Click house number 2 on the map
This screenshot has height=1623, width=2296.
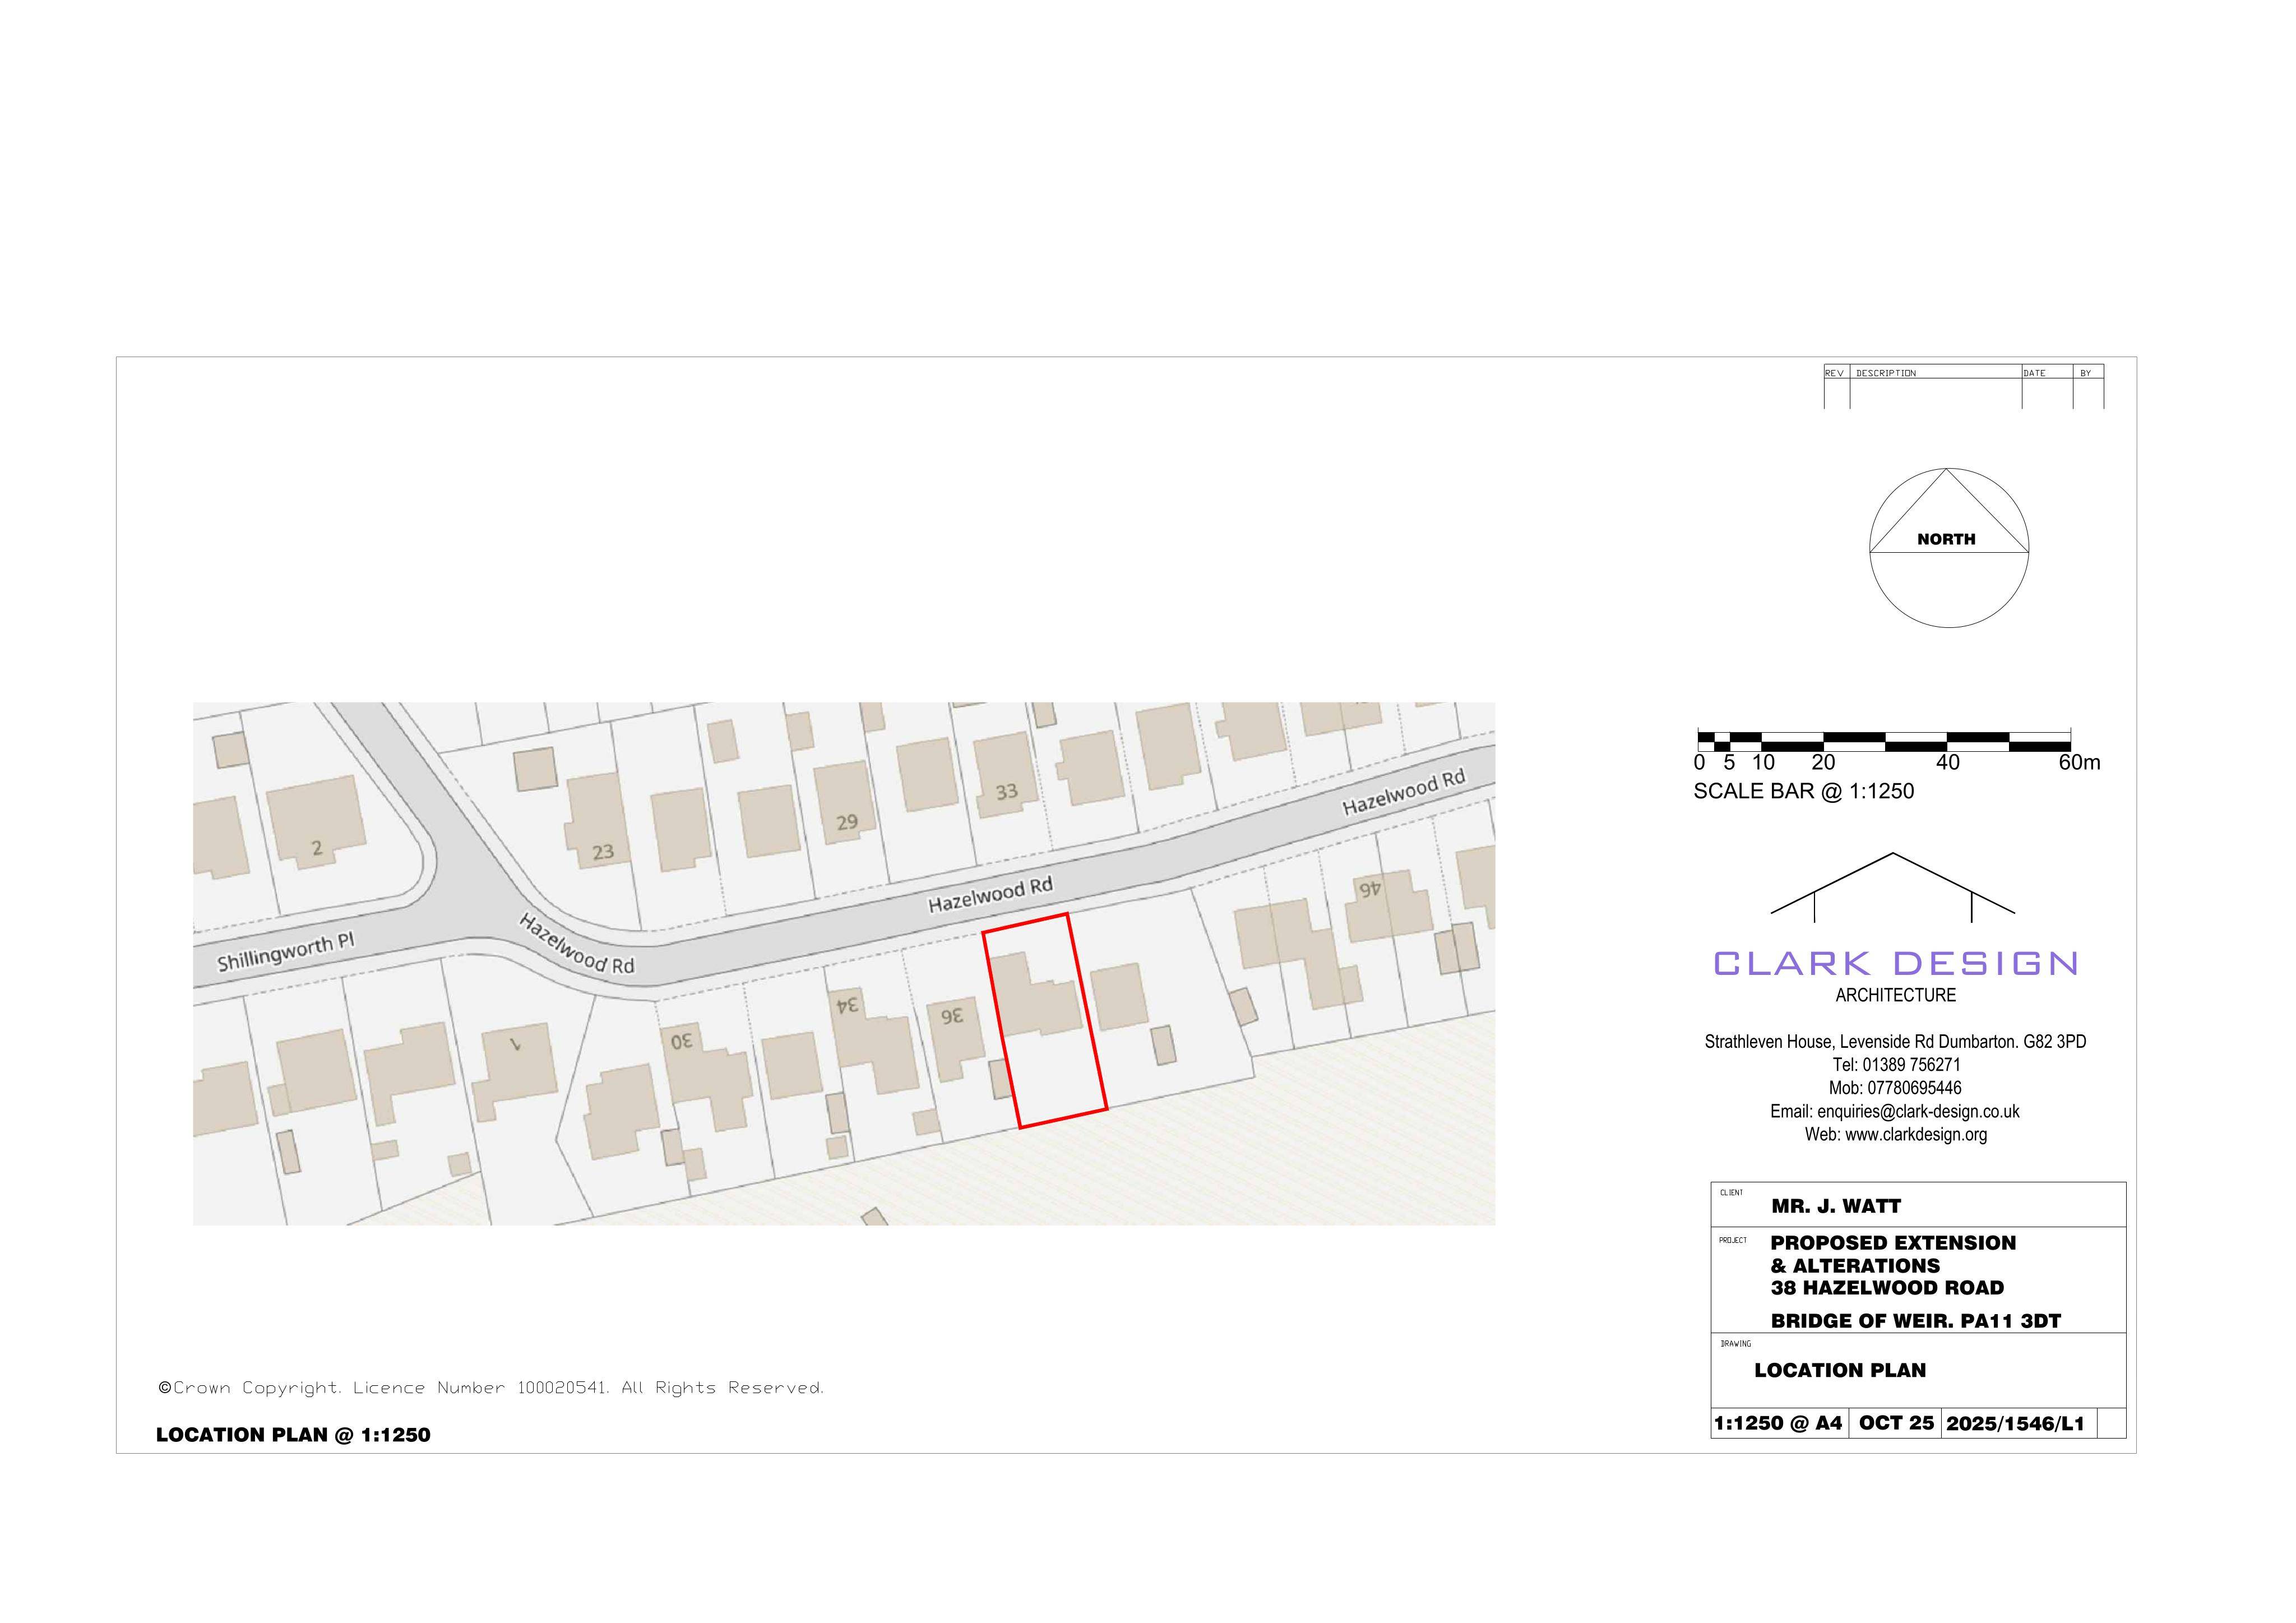[x=317, y=848]
